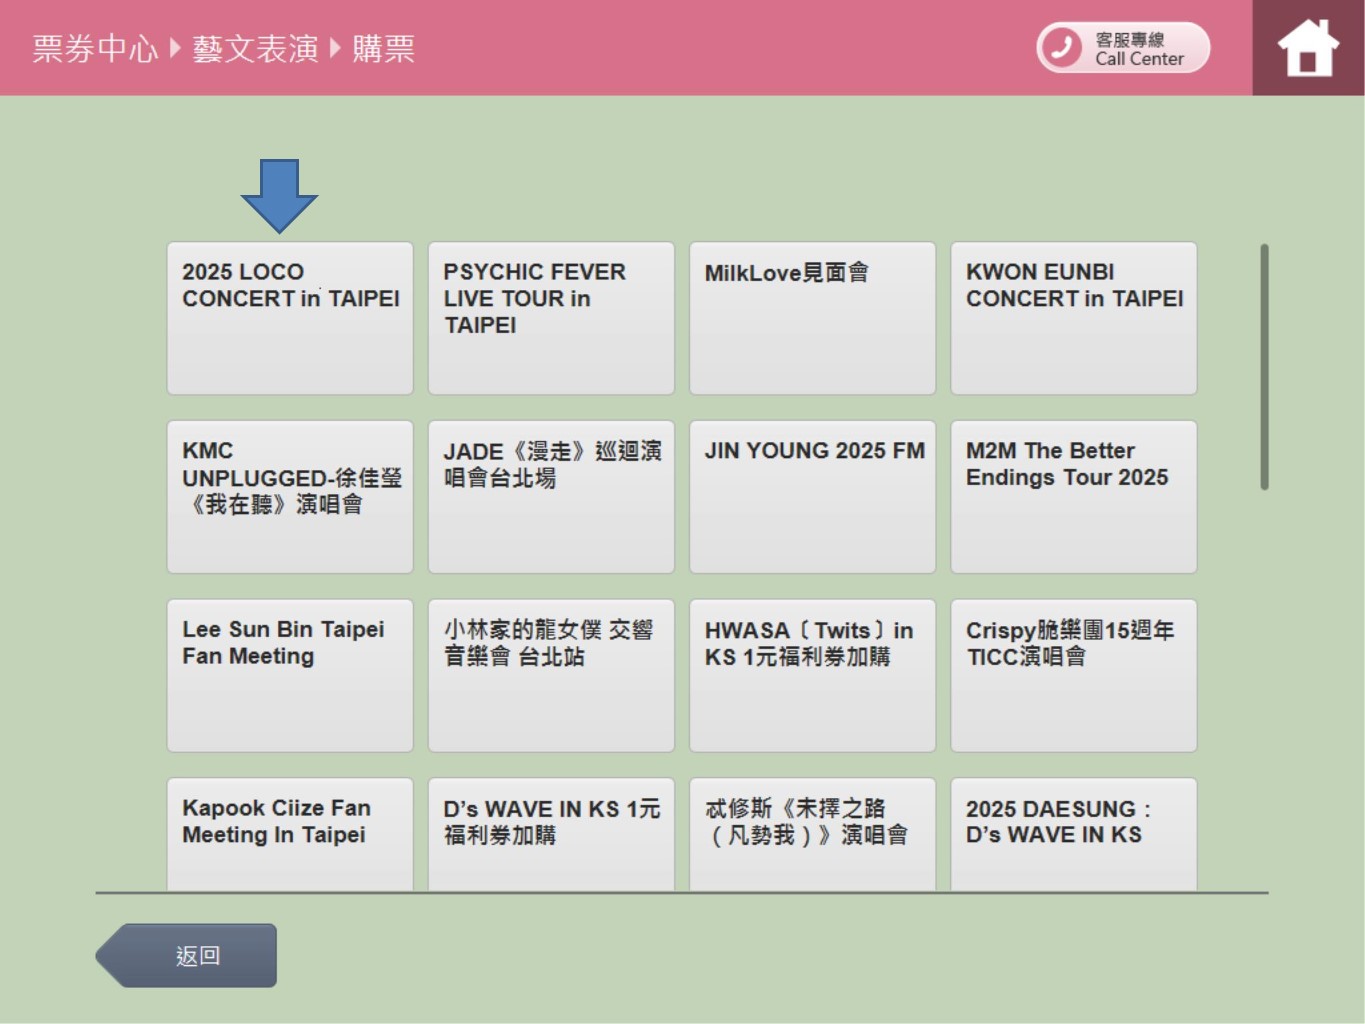Choose HWASA Twits in KS 1元福利券加購
This screenshot has height=1024, width=1365.
[x=812, y=675]
